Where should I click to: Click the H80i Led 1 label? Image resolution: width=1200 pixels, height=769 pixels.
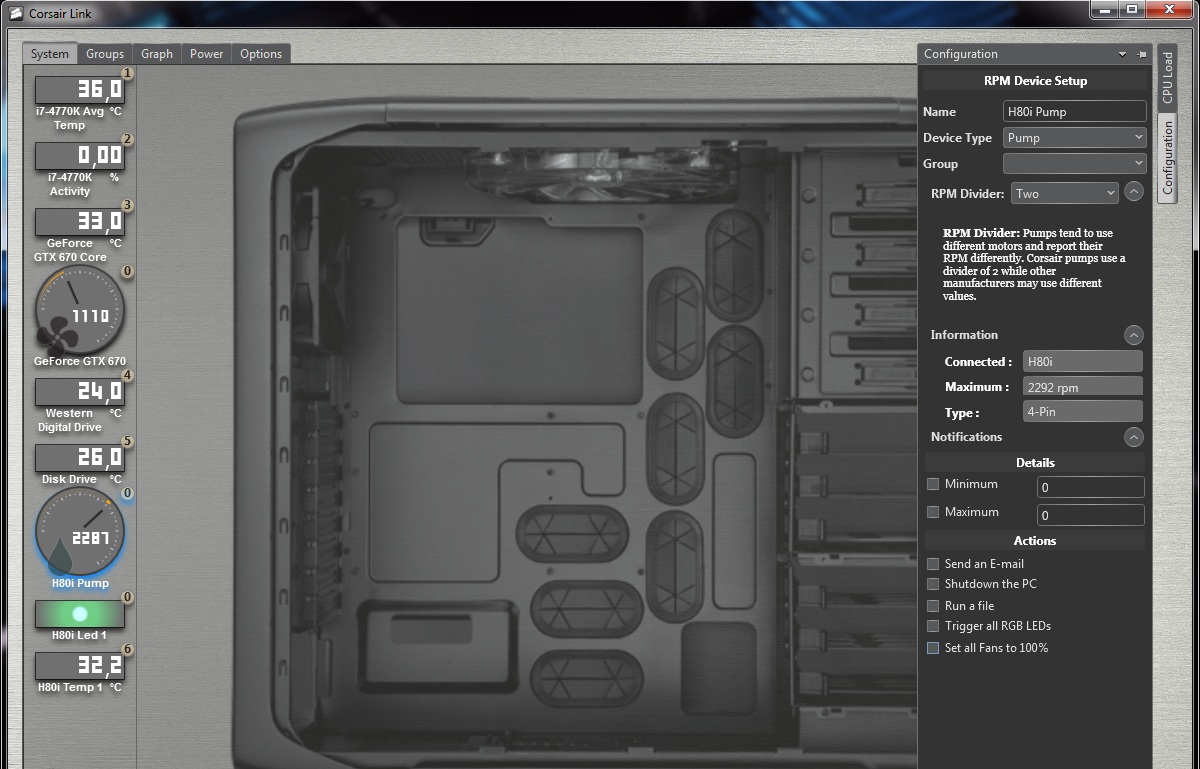coord(79,636)
